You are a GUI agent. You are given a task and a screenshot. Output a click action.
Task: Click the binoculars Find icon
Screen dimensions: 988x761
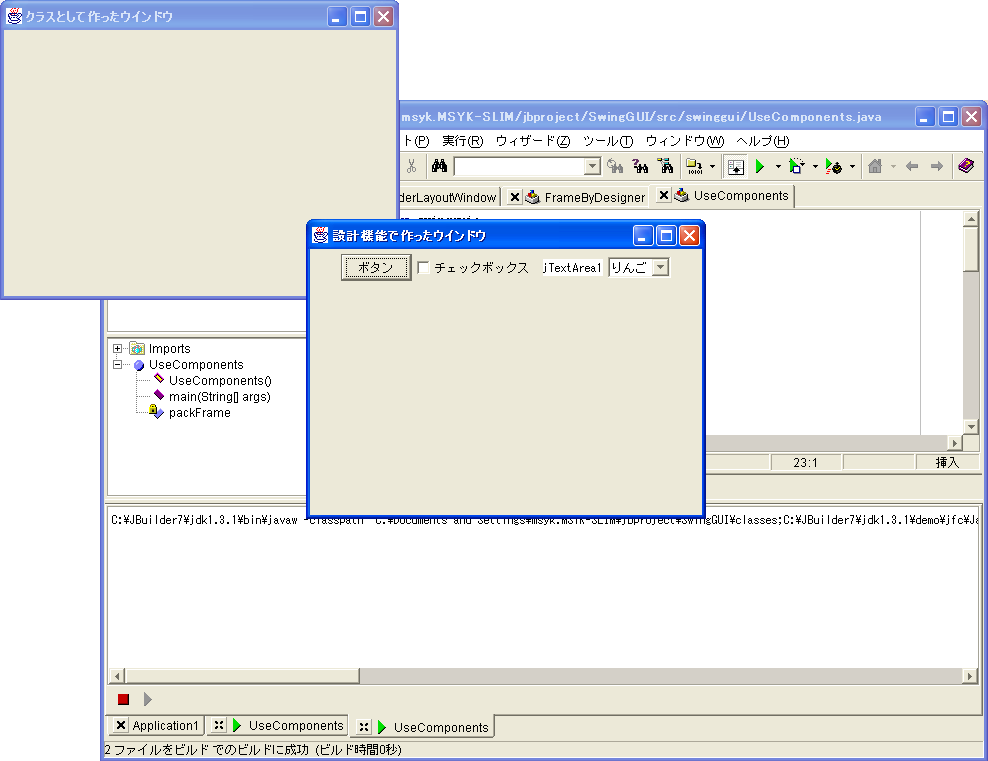pos(438,166)
